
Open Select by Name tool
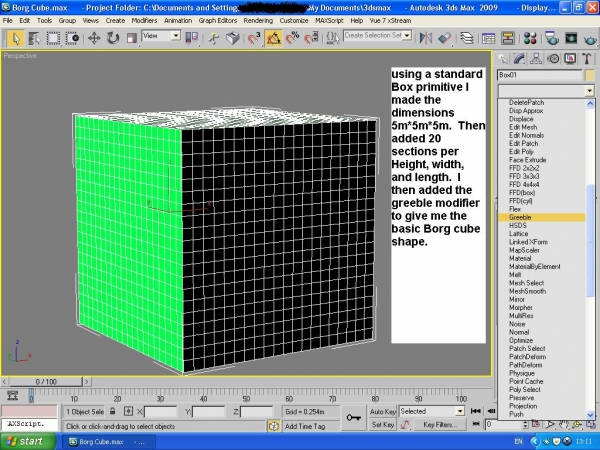tap(34, 38)
